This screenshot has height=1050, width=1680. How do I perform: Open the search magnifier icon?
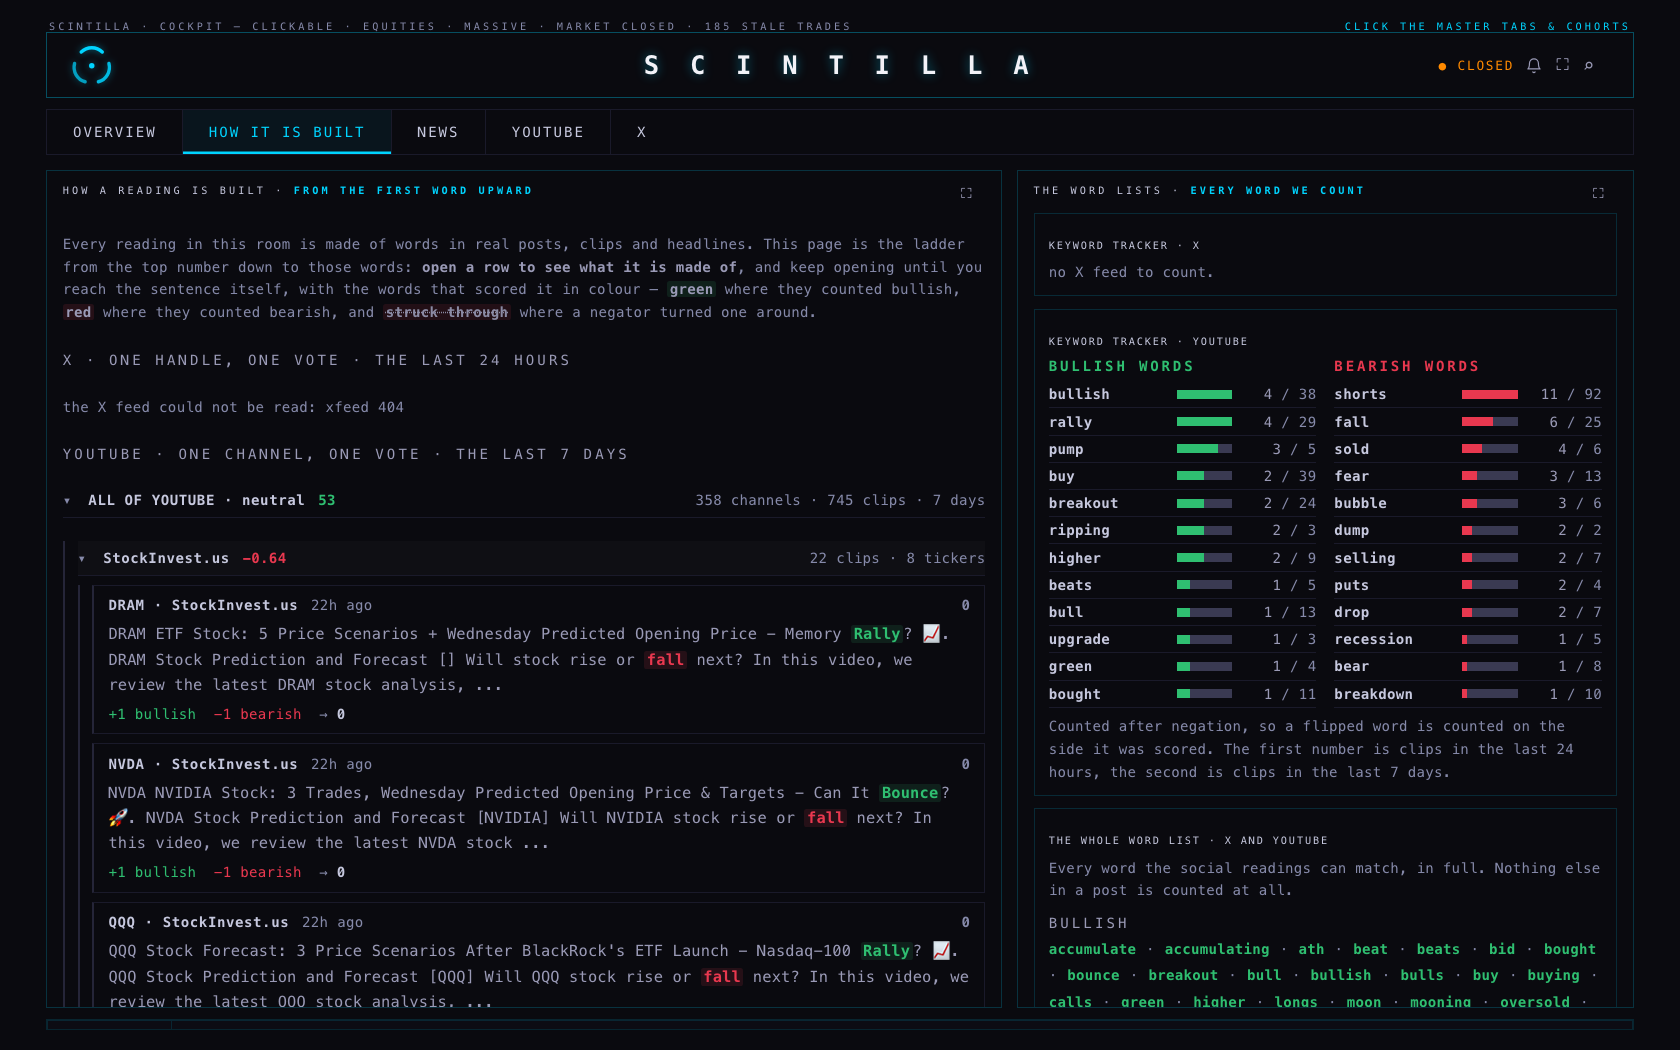1589,65
